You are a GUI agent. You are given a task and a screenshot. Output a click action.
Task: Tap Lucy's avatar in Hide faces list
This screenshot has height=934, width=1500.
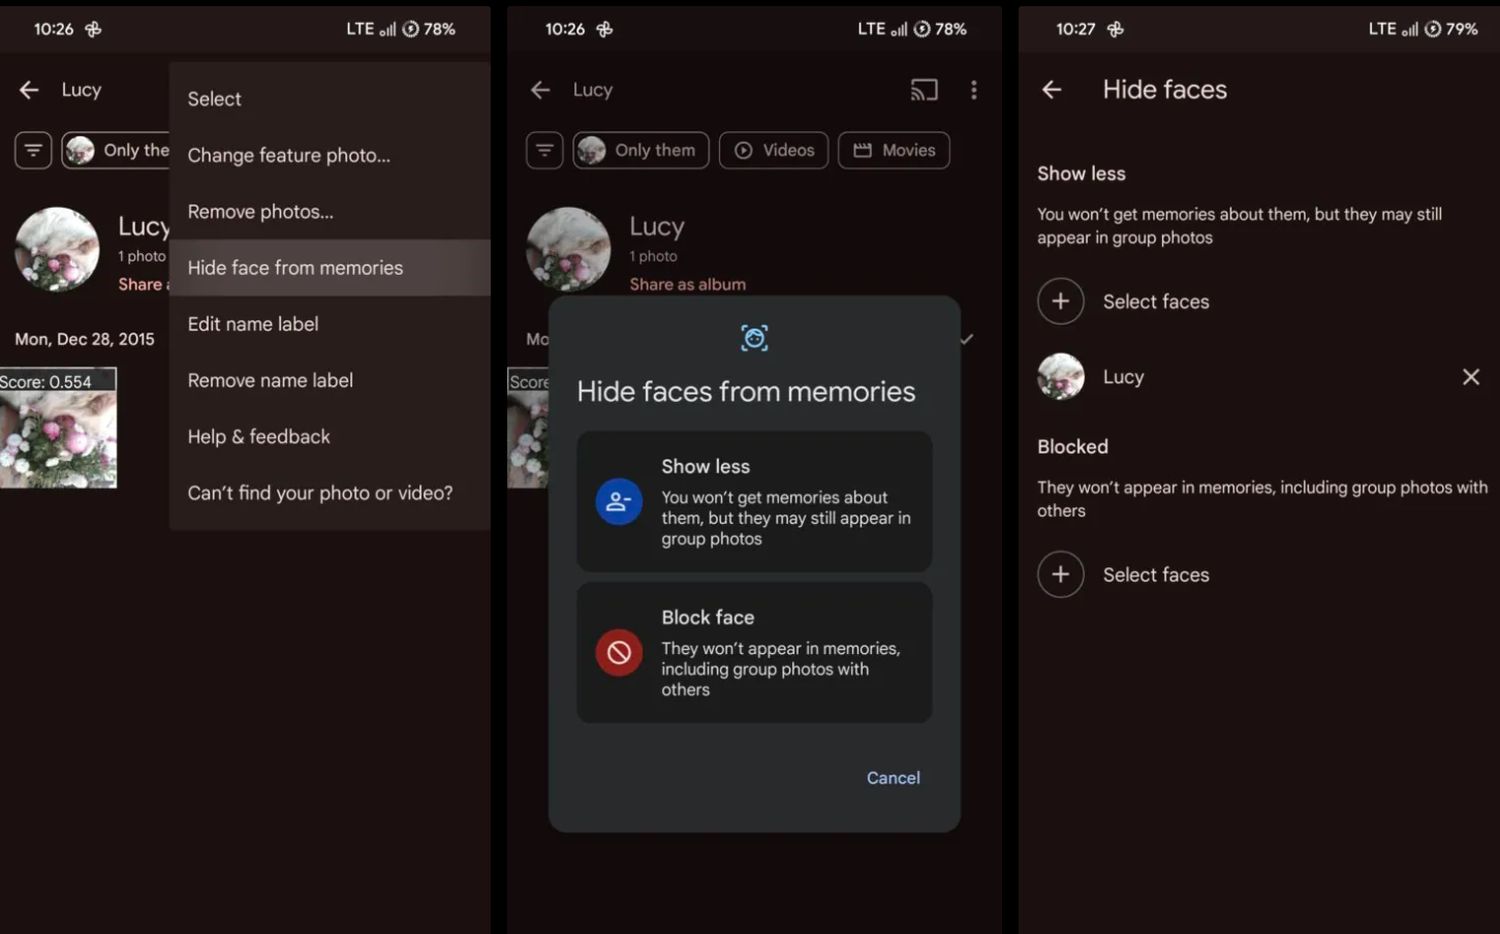pyautogui.click(x=1060, y=377)
